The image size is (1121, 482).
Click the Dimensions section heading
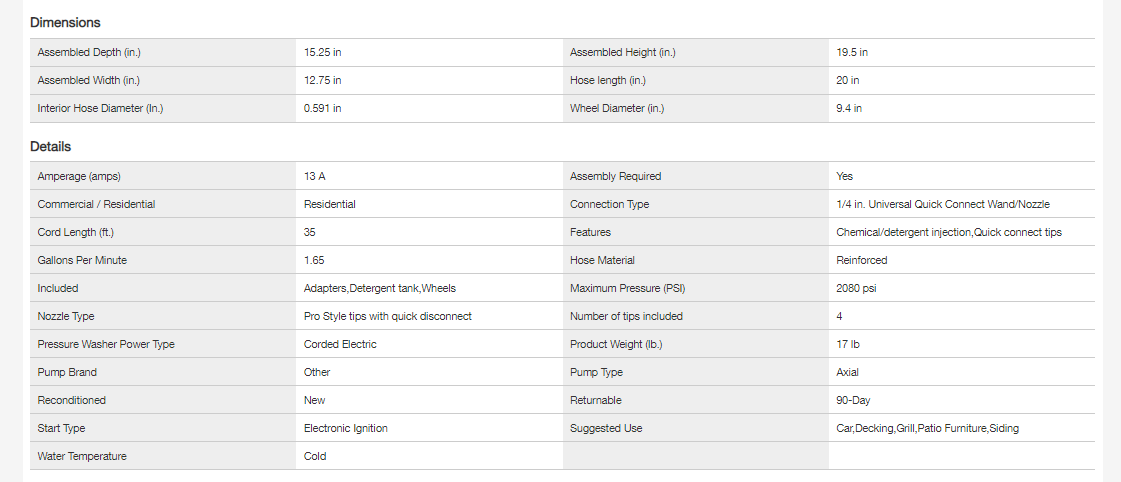pos(65,23)
